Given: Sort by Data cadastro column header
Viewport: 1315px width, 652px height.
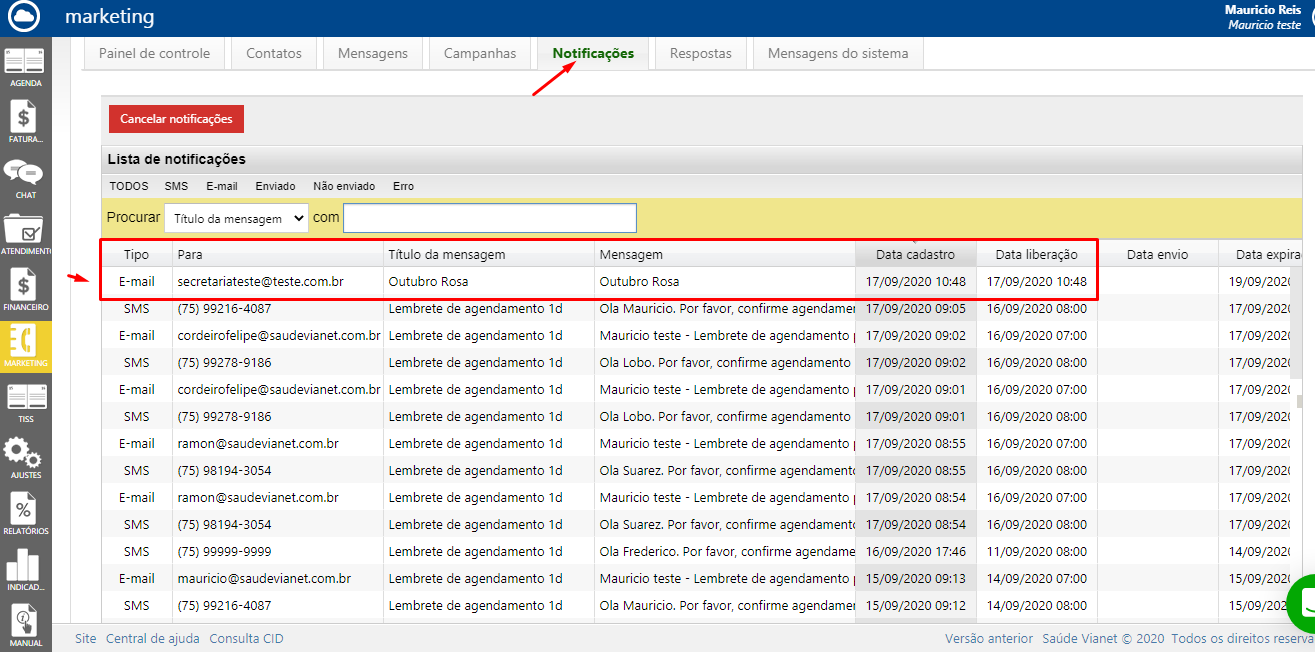Looking at the screenshot, I should pos(915,255).
